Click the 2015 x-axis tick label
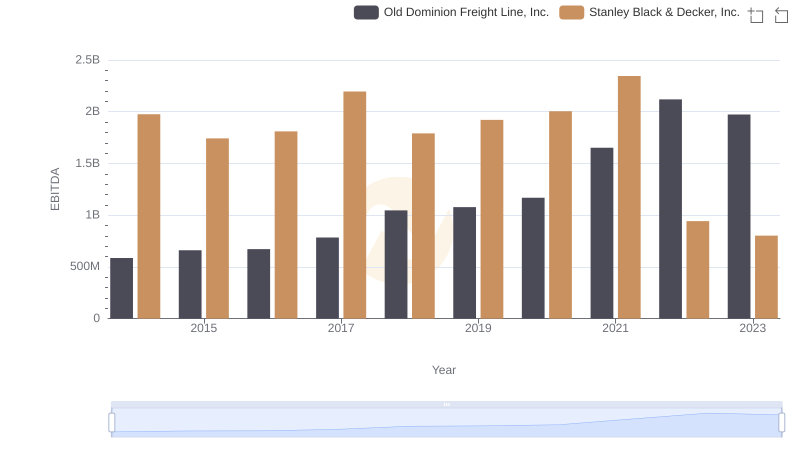The height and width of the screenshot is (461, 800). point(203,328)
